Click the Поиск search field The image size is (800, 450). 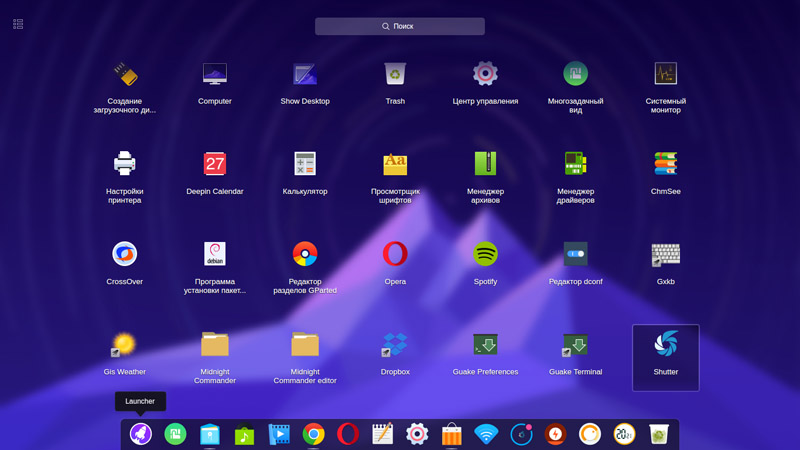click(x=400, y=27)
